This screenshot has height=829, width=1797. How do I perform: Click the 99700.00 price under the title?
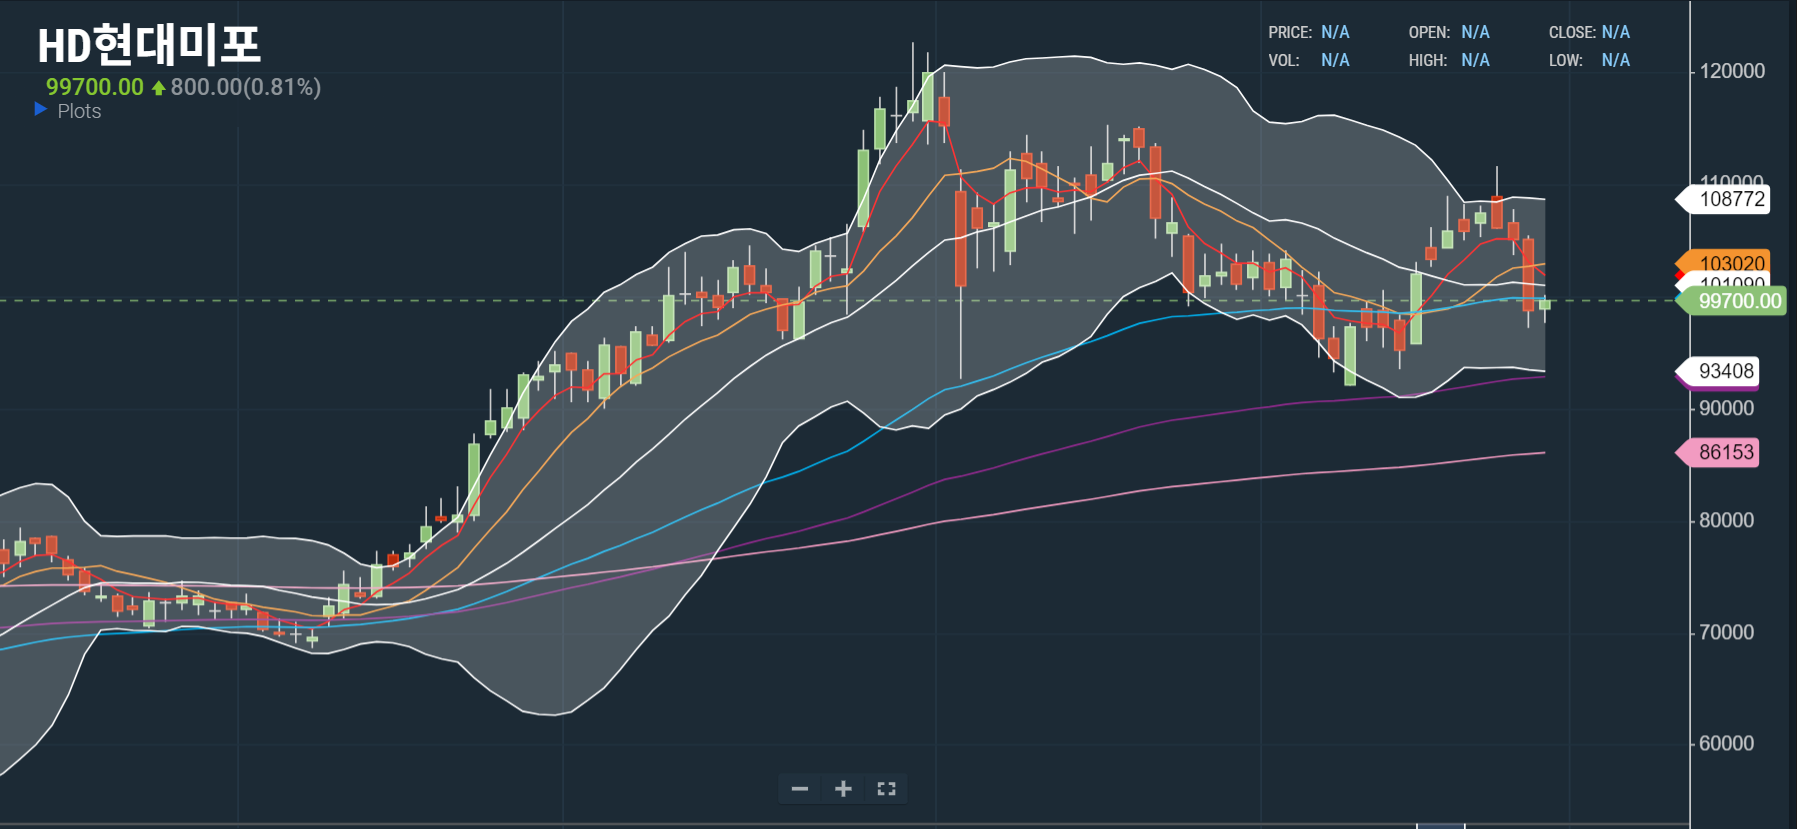tap(95, 87)
